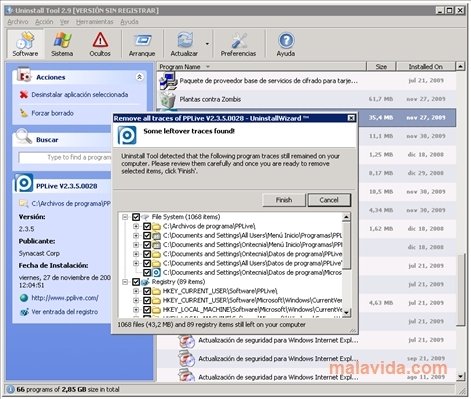This screenshot has height=399, width=471.
Task: Click the Registry tree node icon
Action: pyautogui.click(x=145, y=282)
